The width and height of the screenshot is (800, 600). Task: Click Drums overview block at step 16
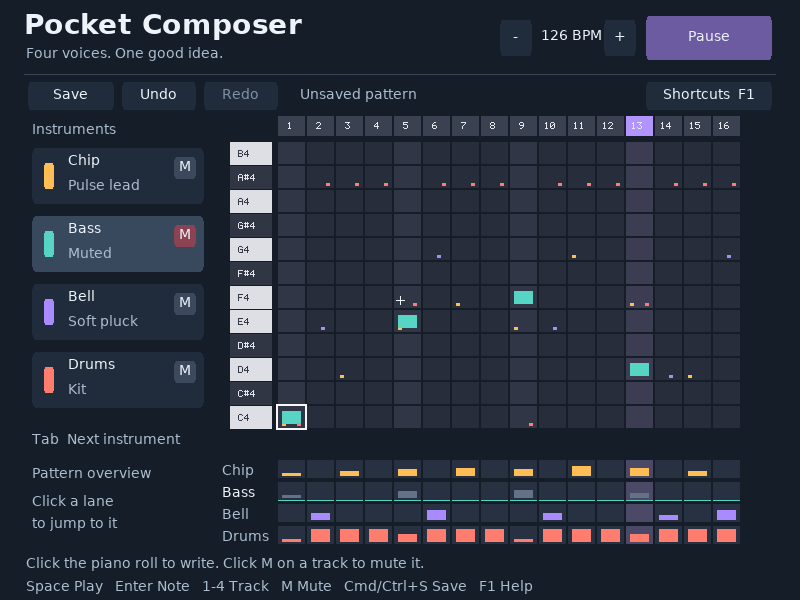coord(726,535)
